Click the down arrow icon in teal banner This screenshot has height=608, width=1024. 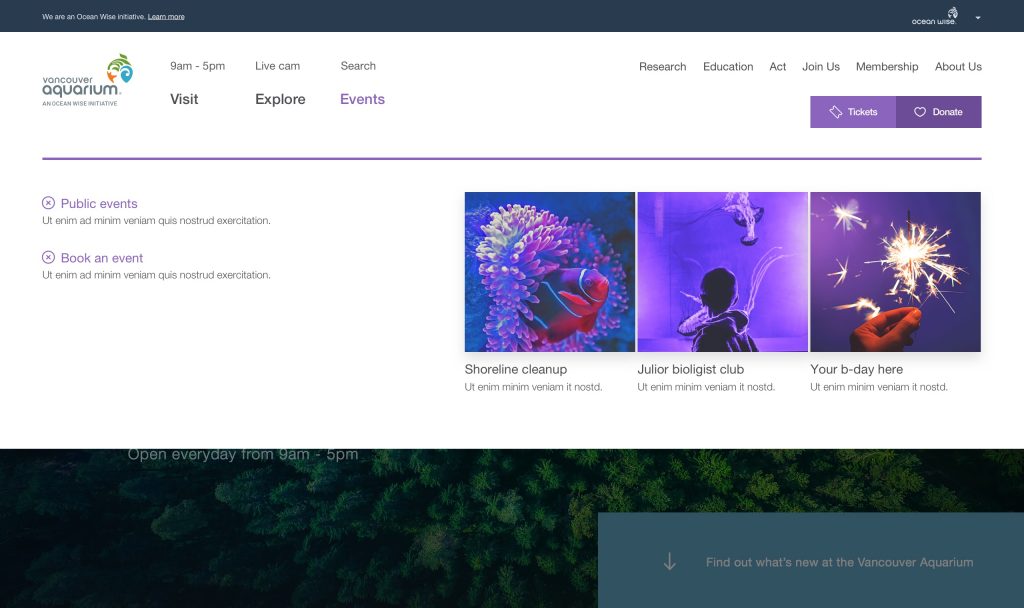click(669, 562)
